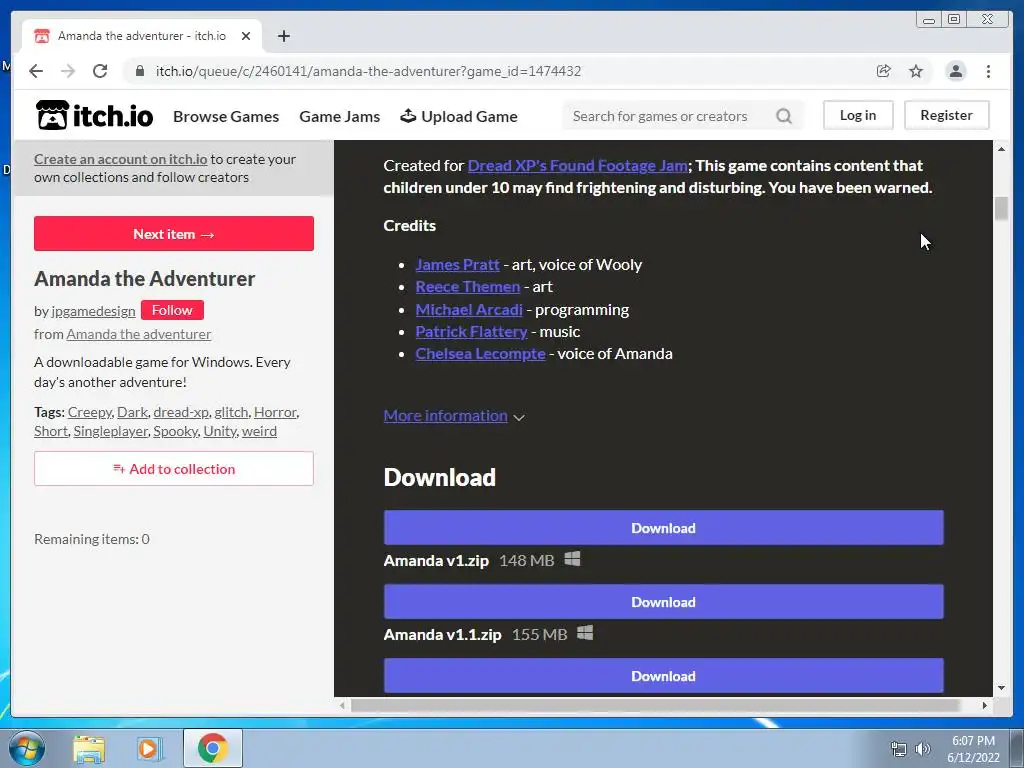Click the share page icon in address bar
This screenshot has width=1024, height=768.
884,71
